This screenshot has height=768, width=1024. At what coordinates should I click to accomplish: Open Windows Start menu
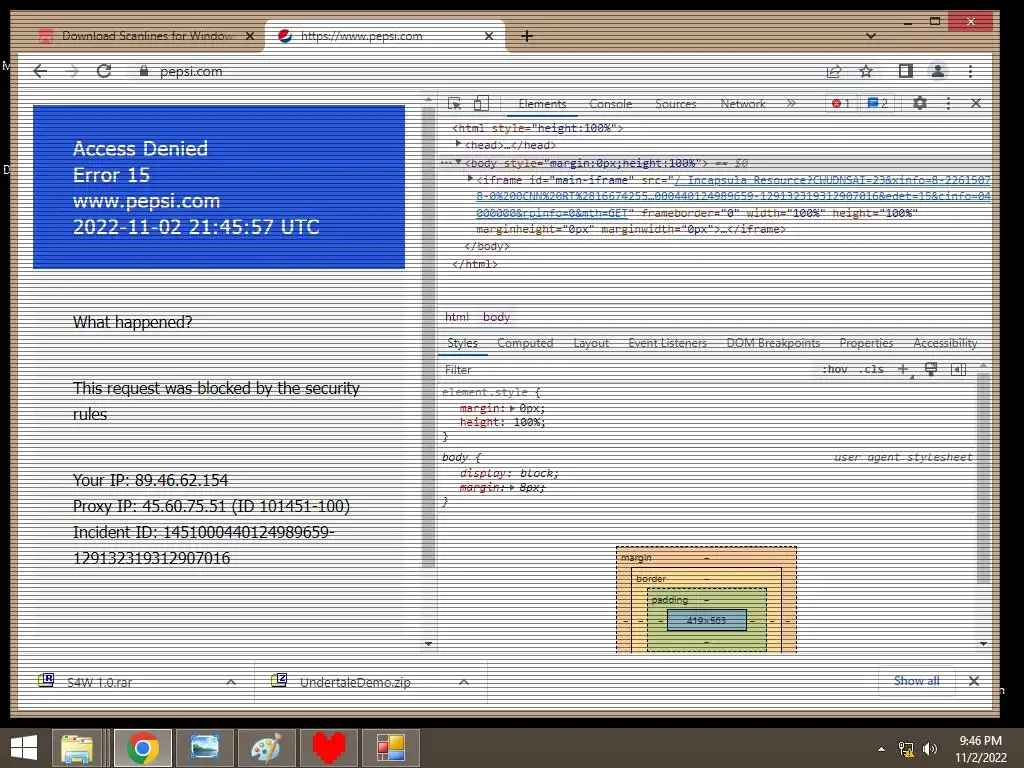(25, 748)
